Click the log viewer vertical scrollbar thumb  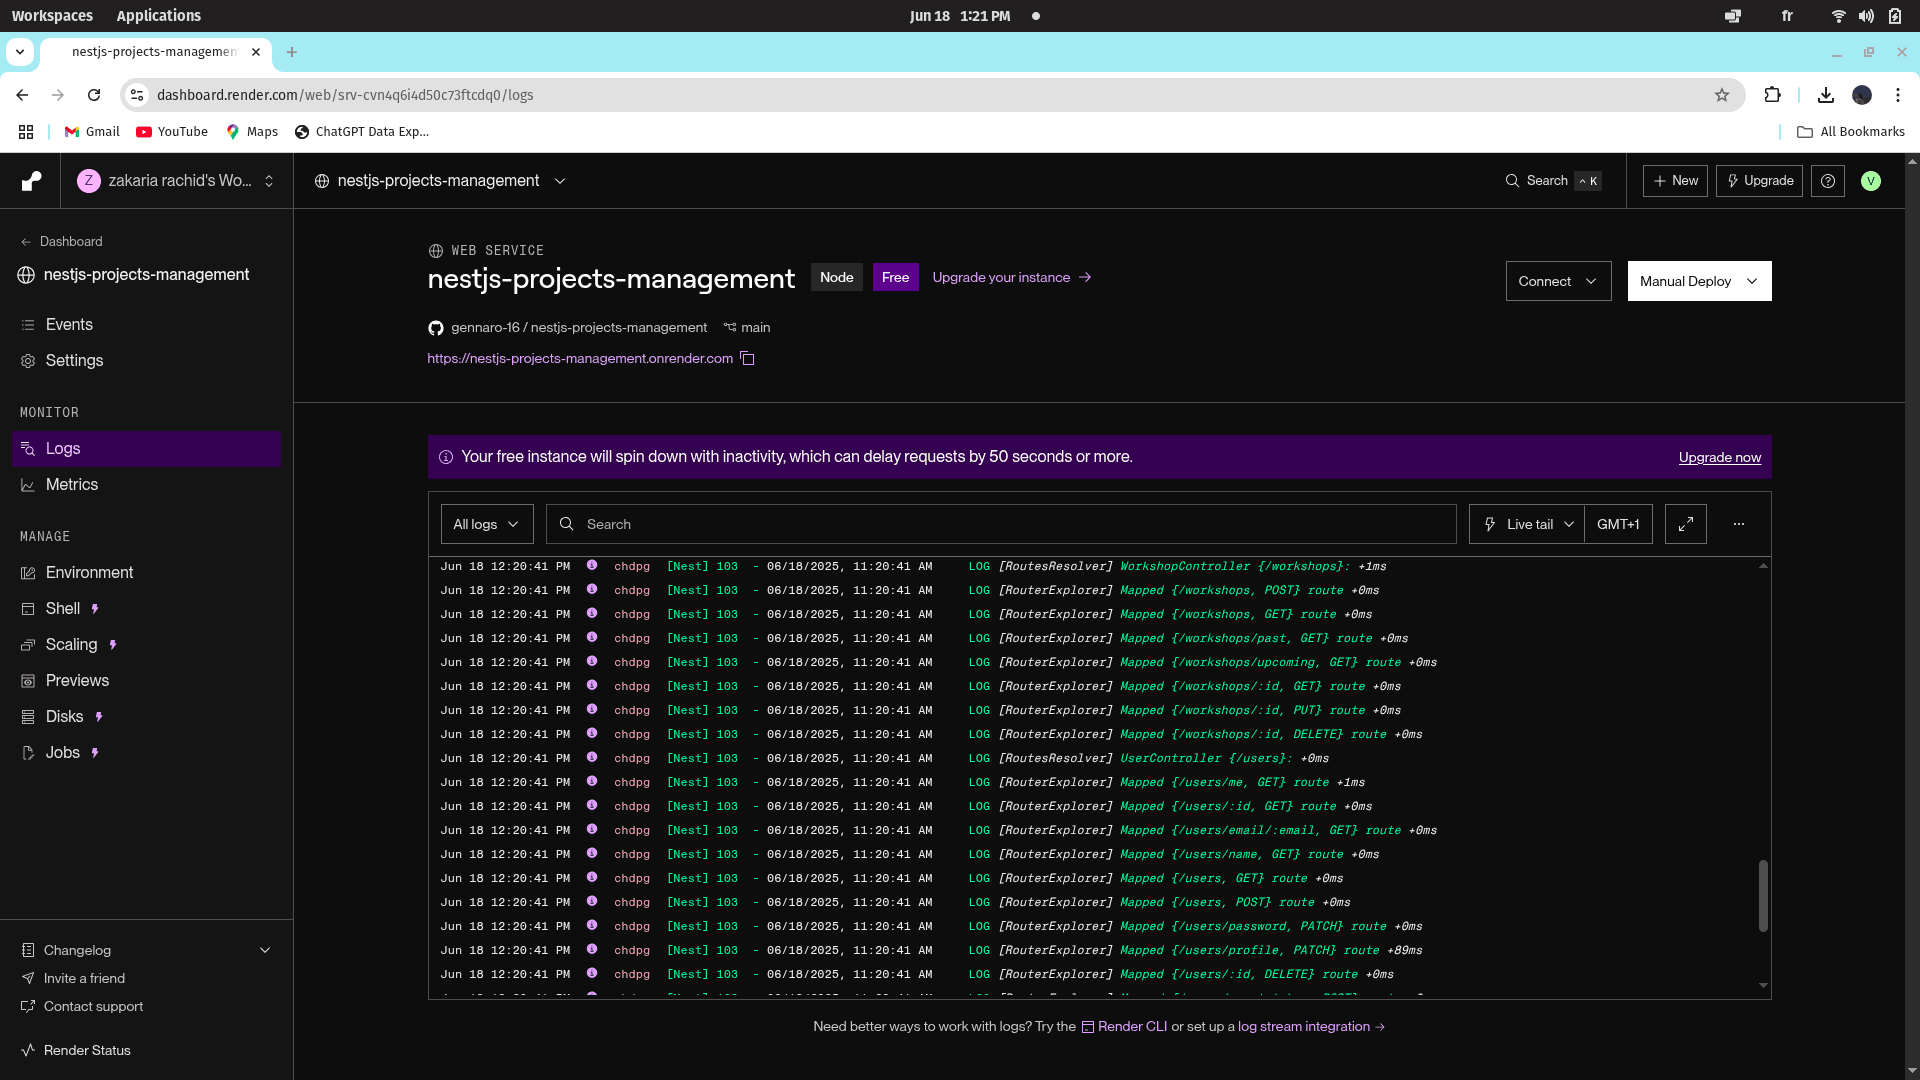point(1763,896)
